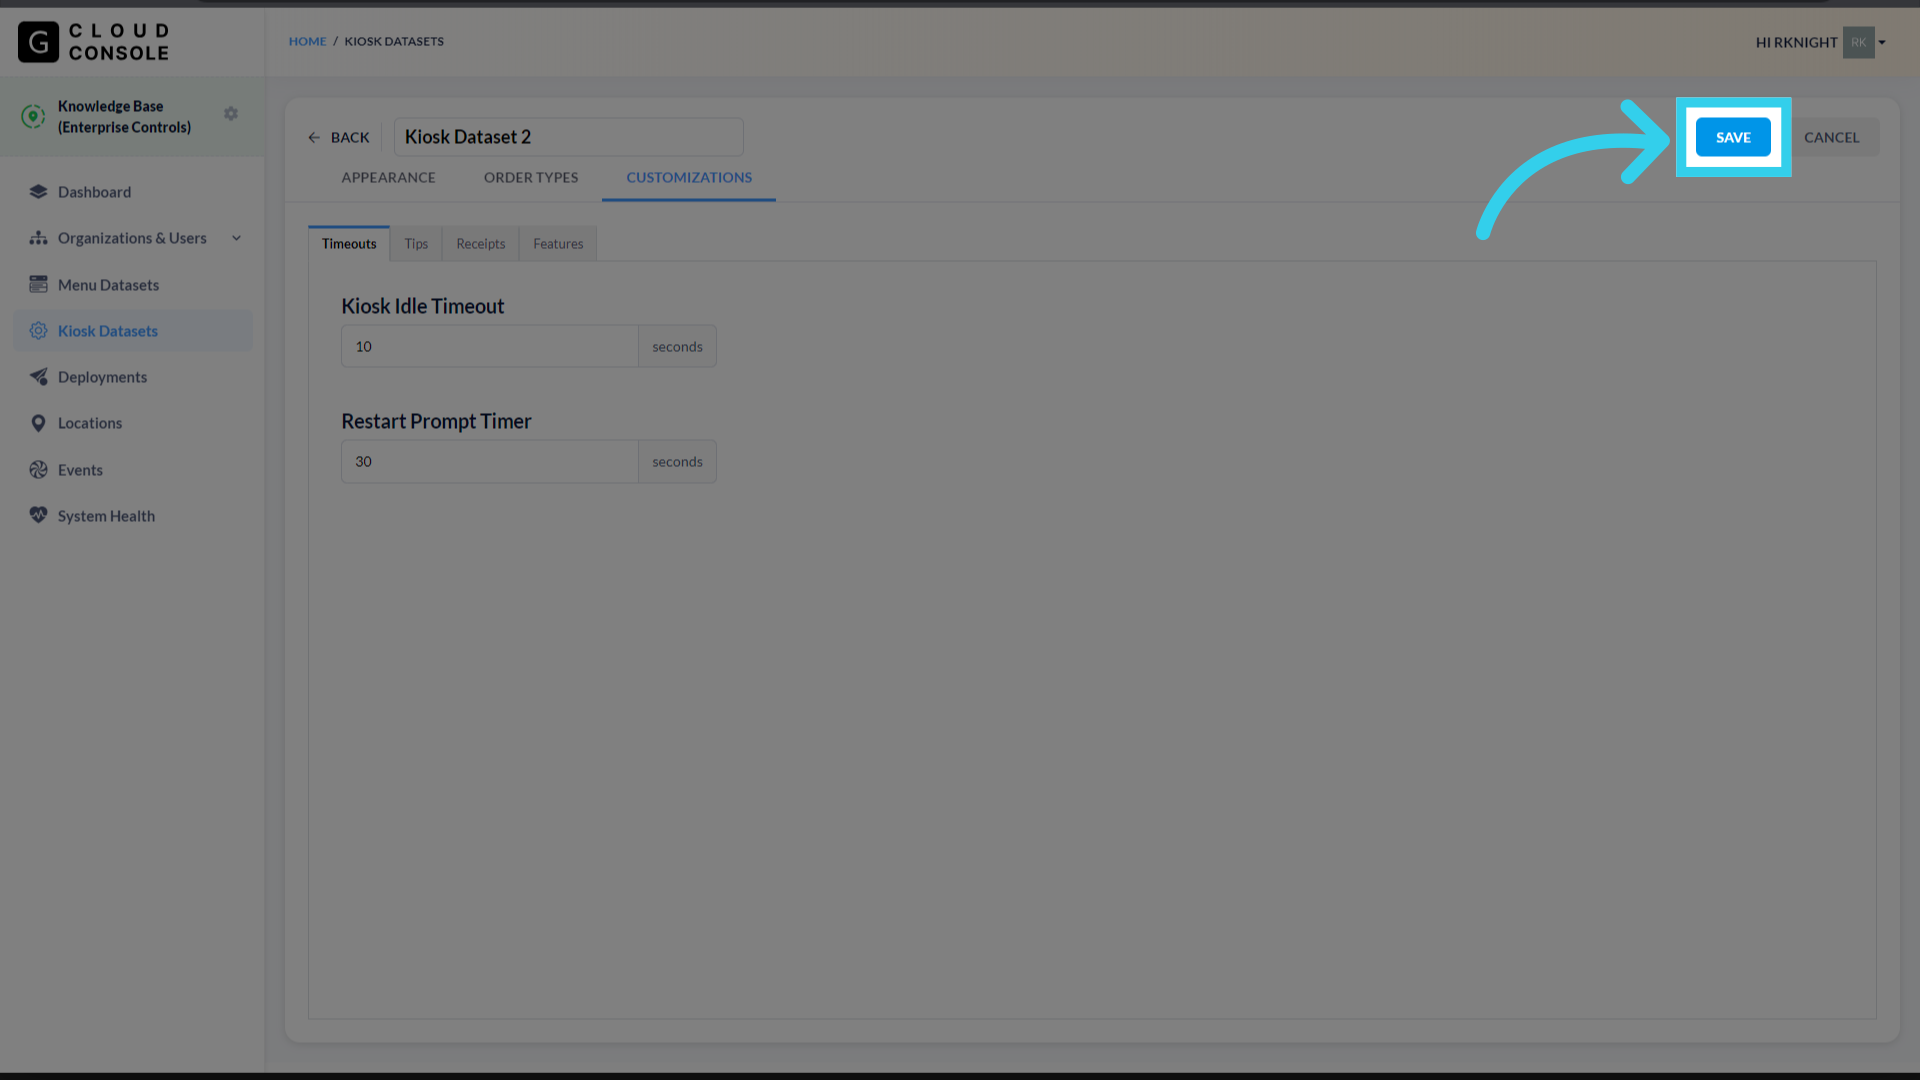Click the Cloud Console G logo
The height and width of the screenshot is (1080, 1920).
(38, 42)
